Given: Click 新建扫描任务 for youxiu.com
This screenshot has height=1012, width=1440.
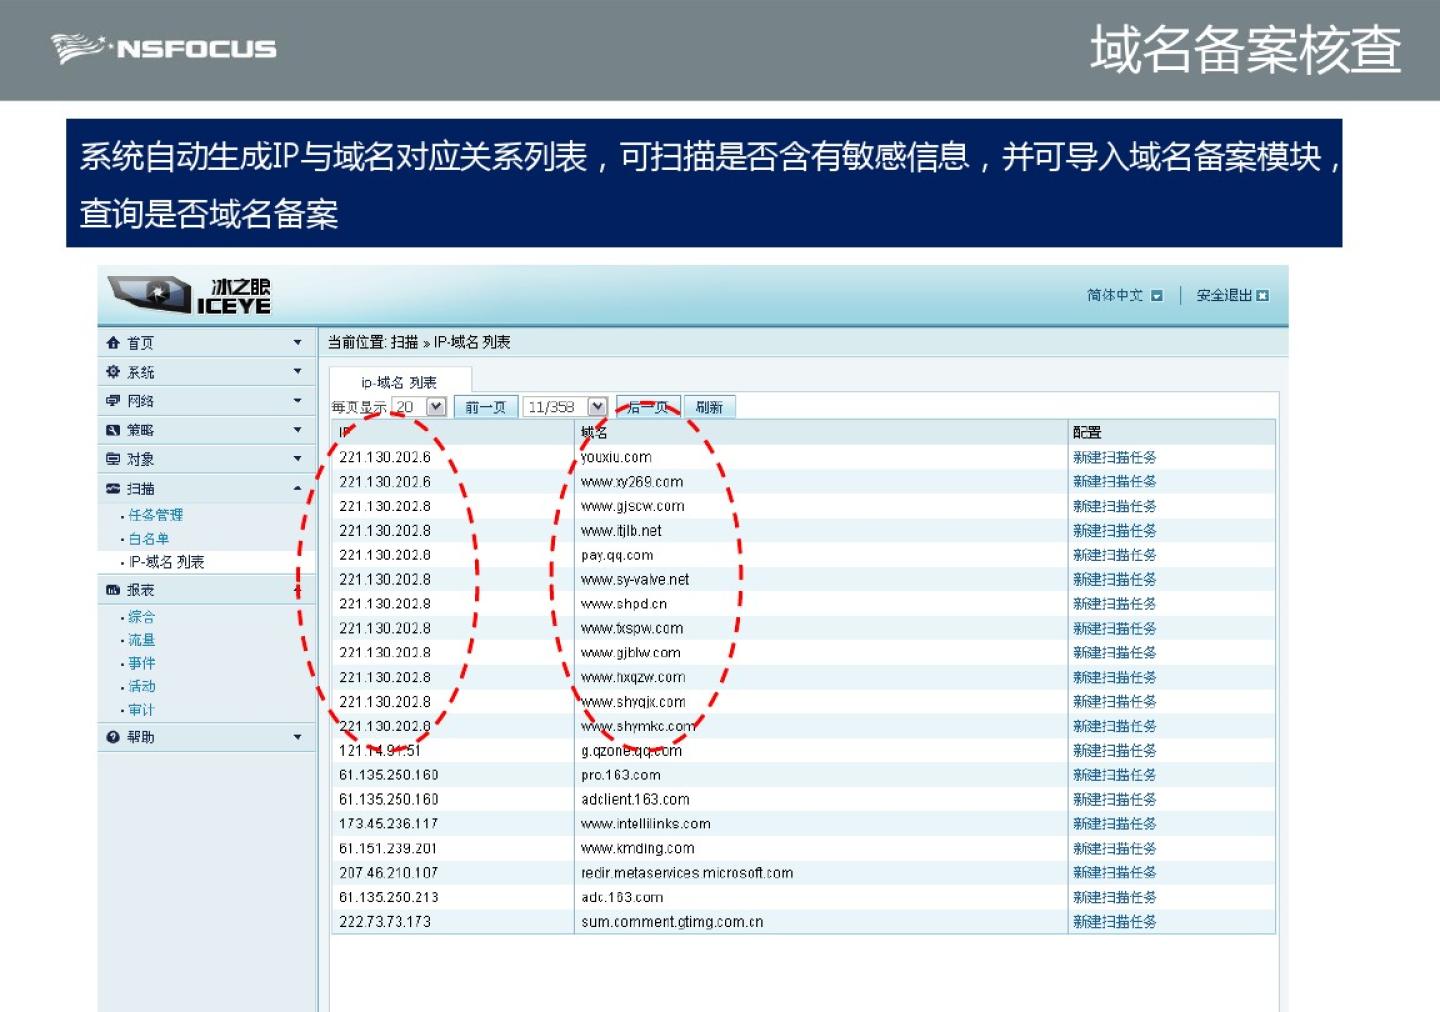Looking at the screenshot, I should [x=1114, y=457].
